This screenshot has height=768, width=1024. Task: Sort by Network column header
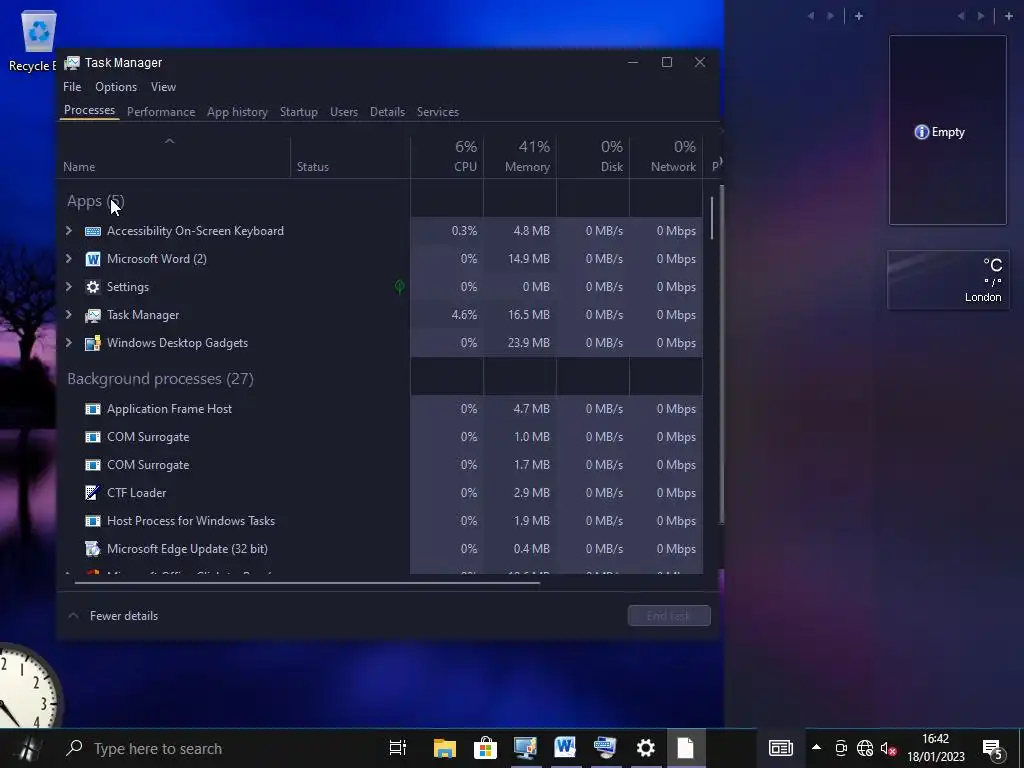[666, 157]
